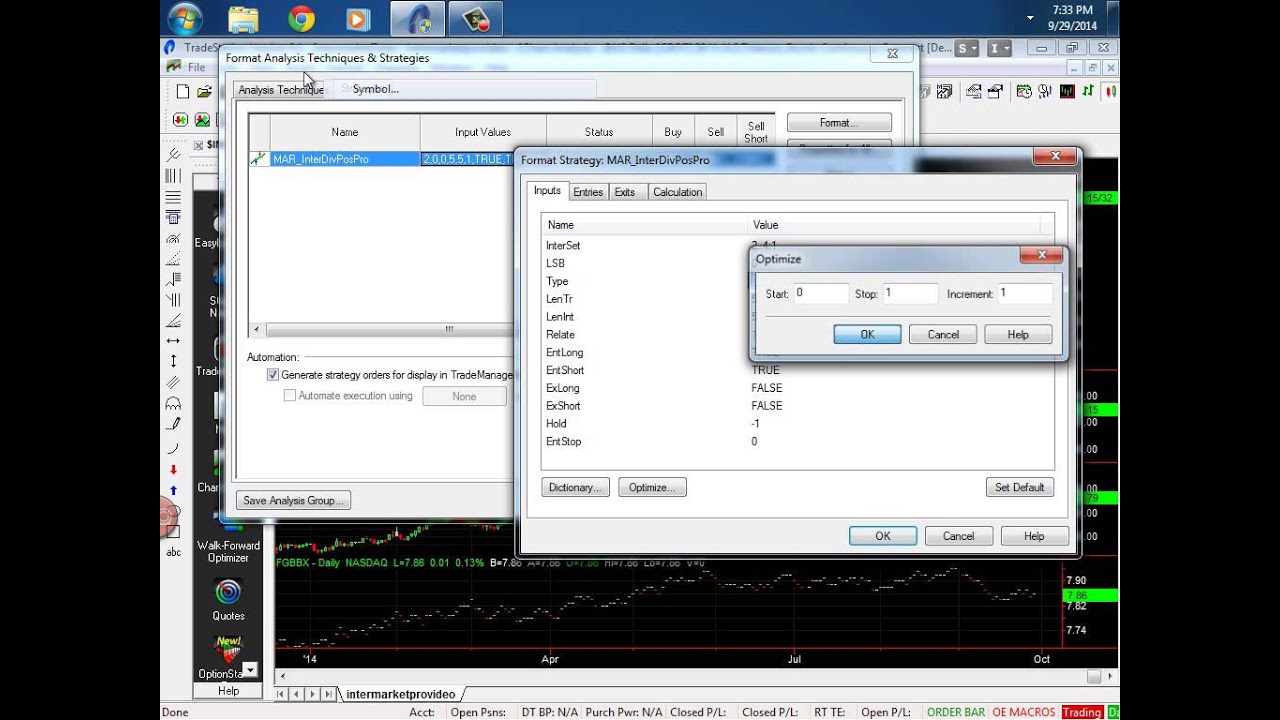Switch to the Inputs tab
This screenshot has height=720, width=1280.
point(547,191)
